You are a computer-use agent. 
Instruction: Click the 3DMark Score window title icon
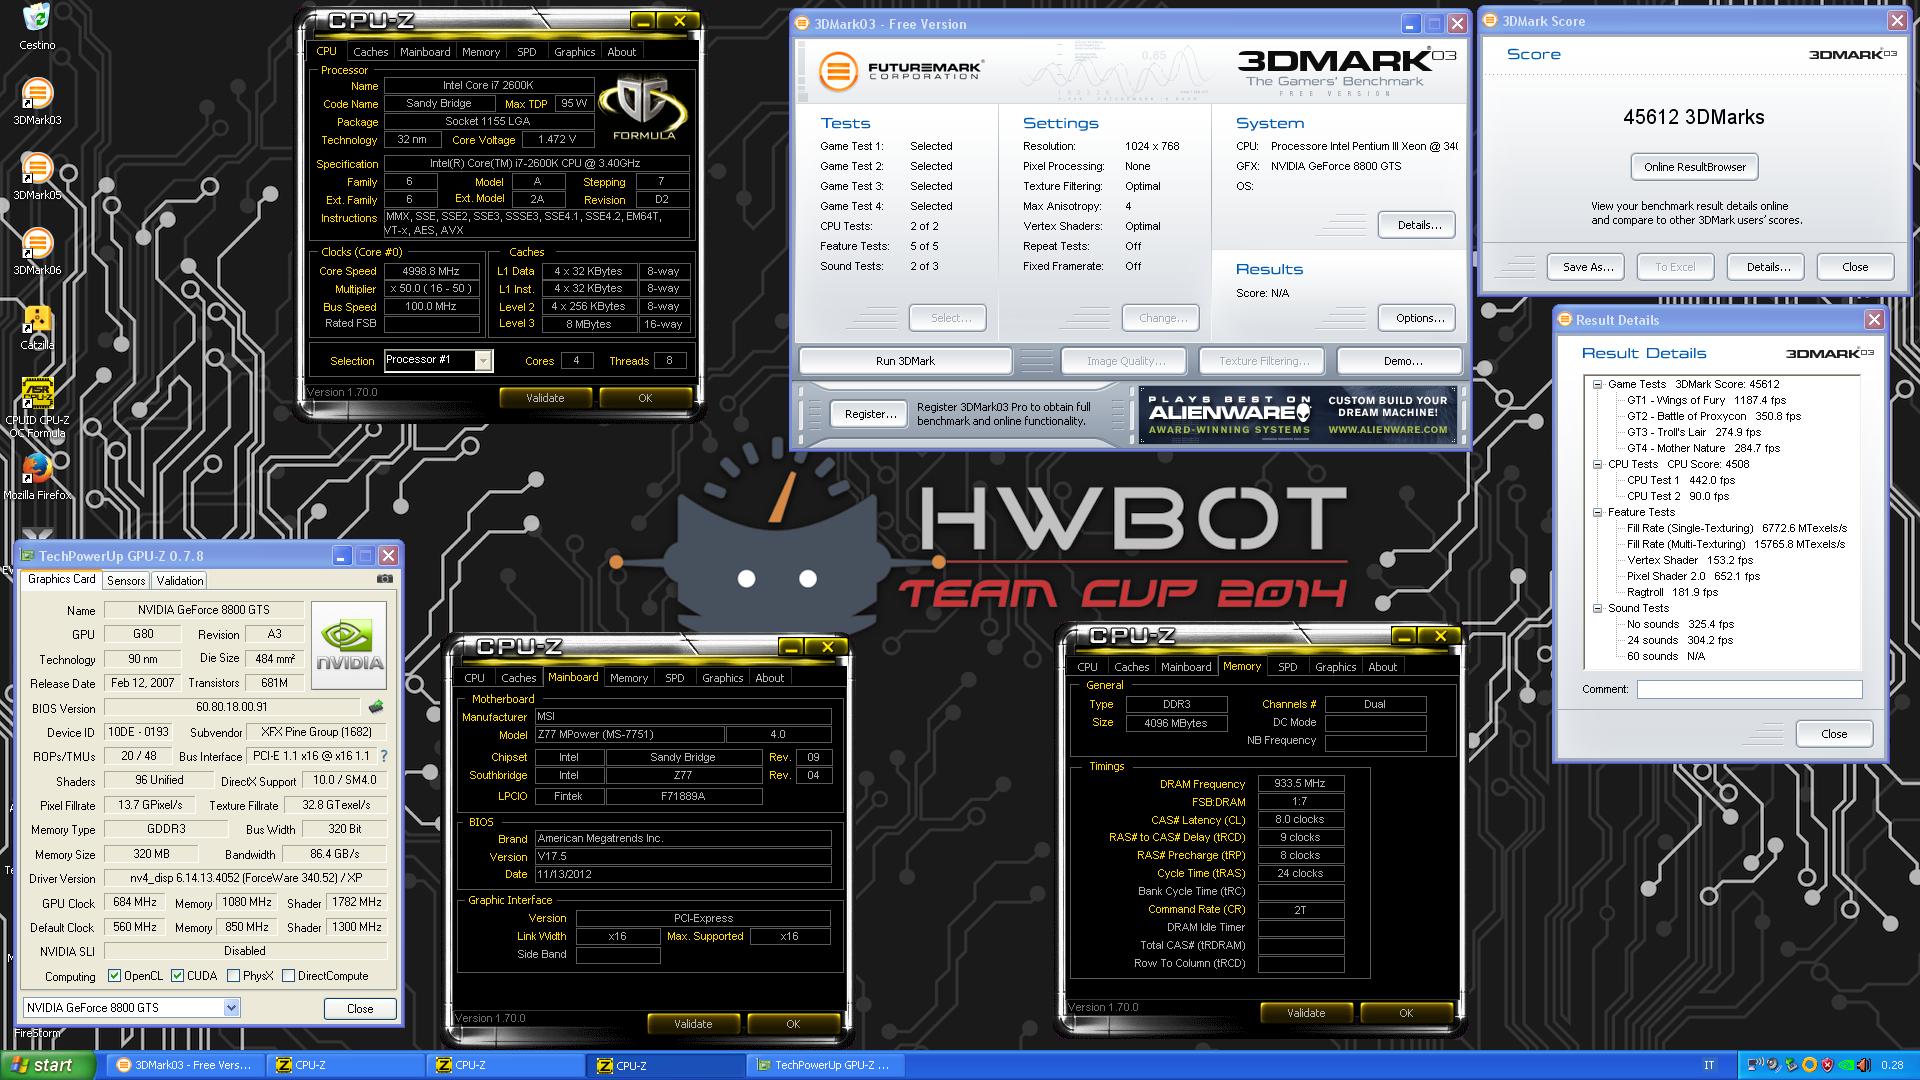click(1491, 21)
